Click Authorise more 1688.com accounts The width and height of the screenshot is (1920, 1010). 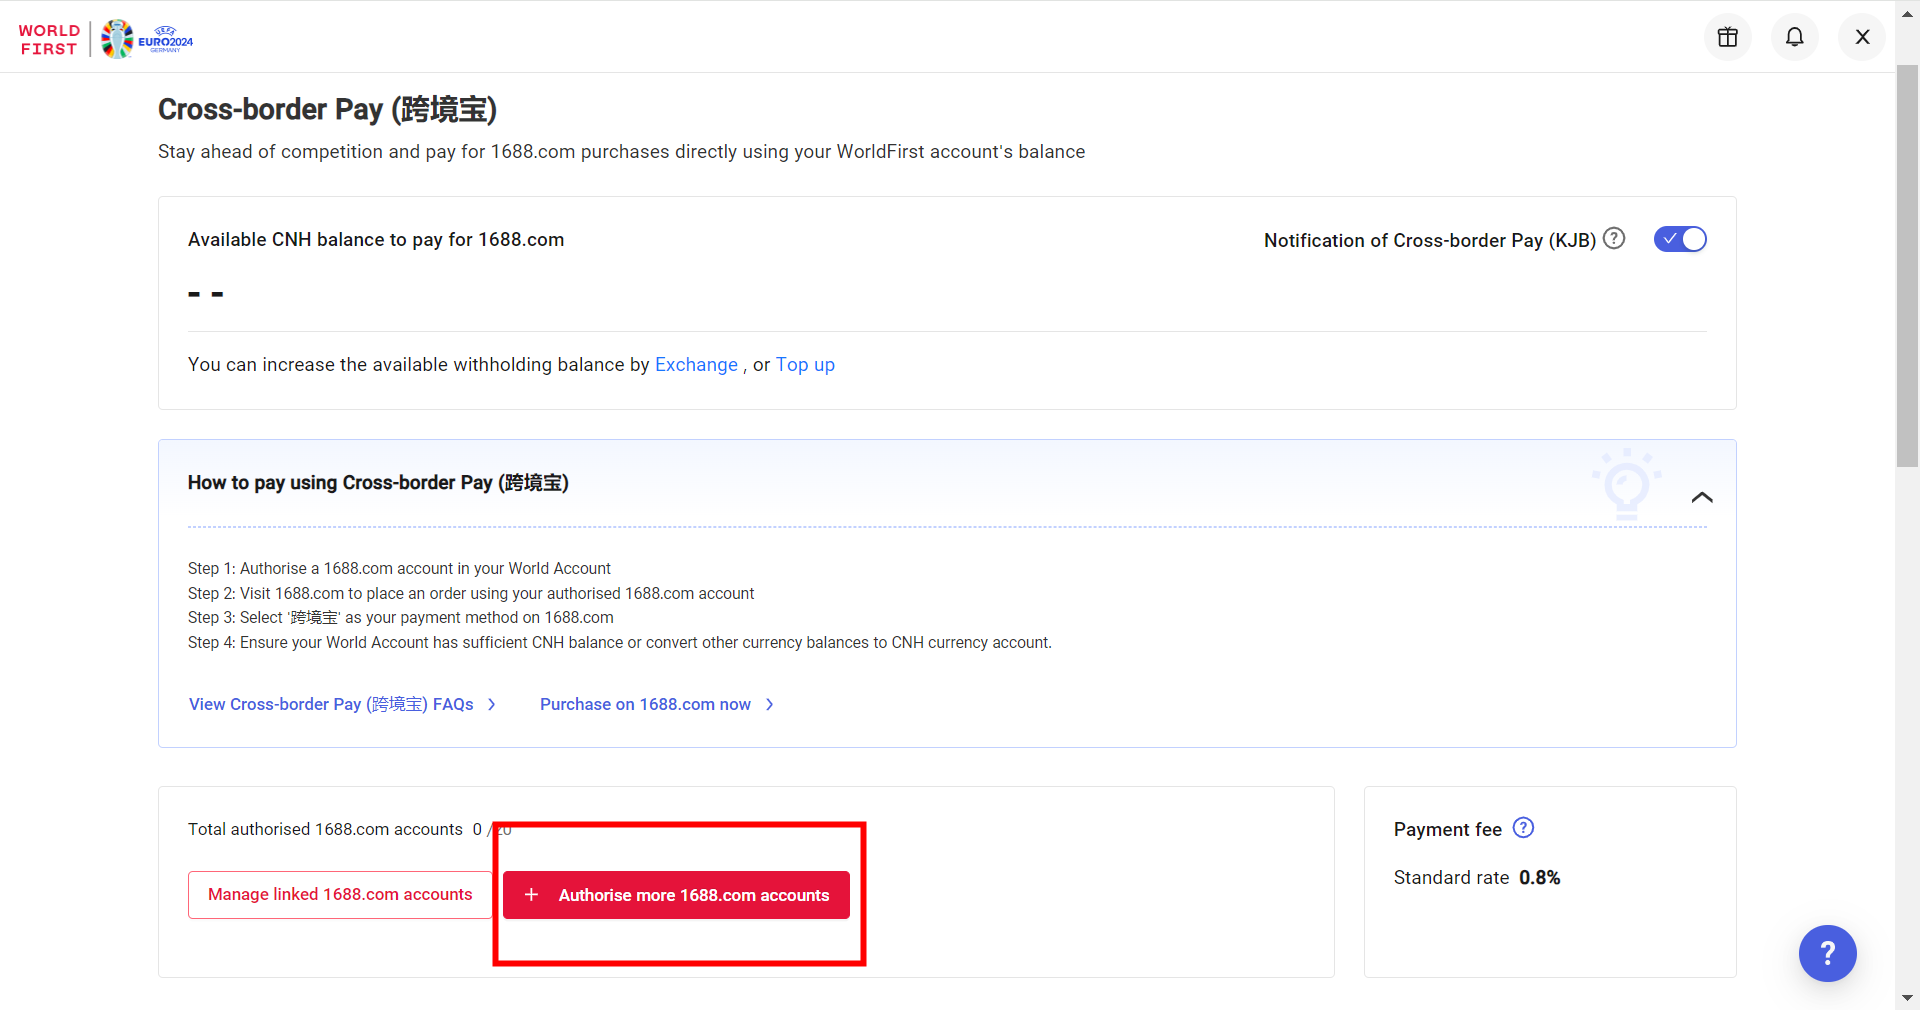click(x=693, y=895)
